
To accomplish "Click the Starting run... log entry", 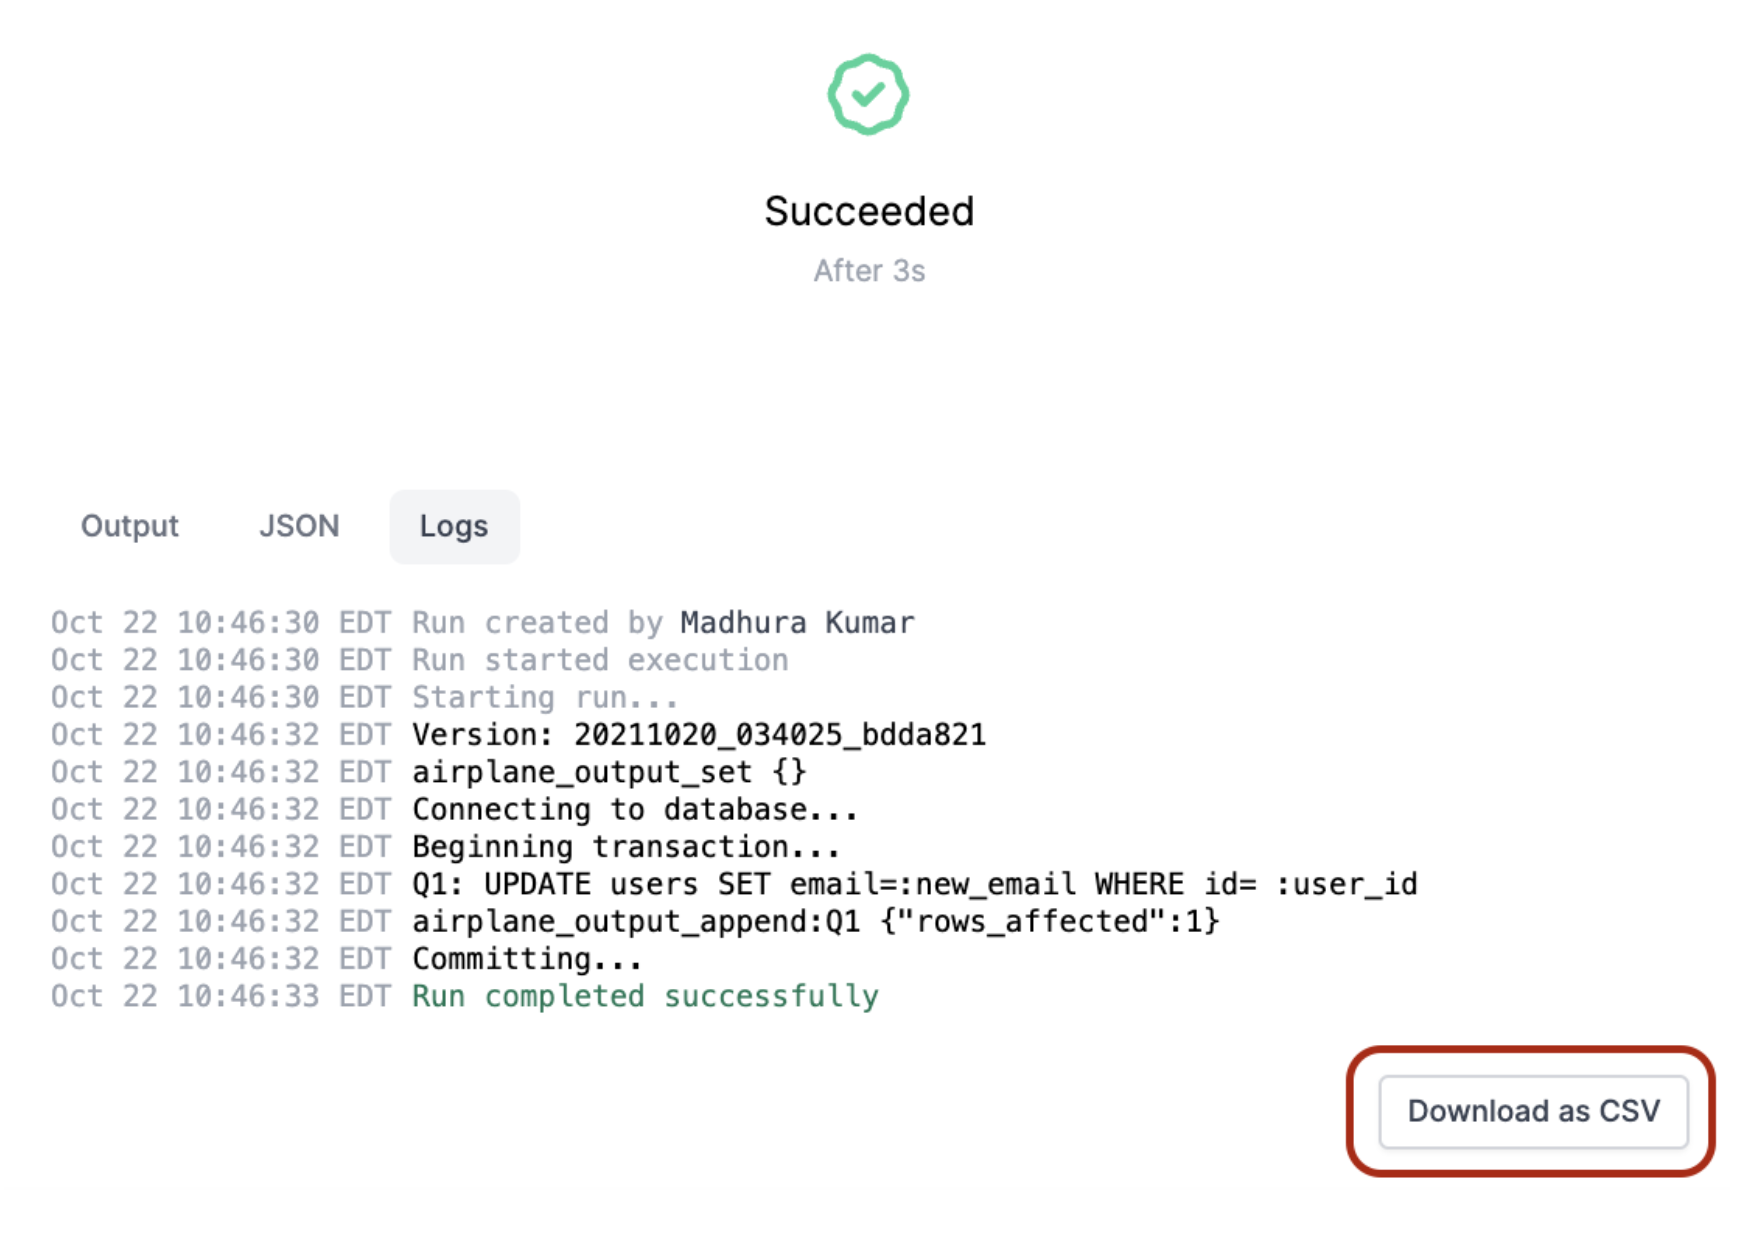I will tap(366, 697).
